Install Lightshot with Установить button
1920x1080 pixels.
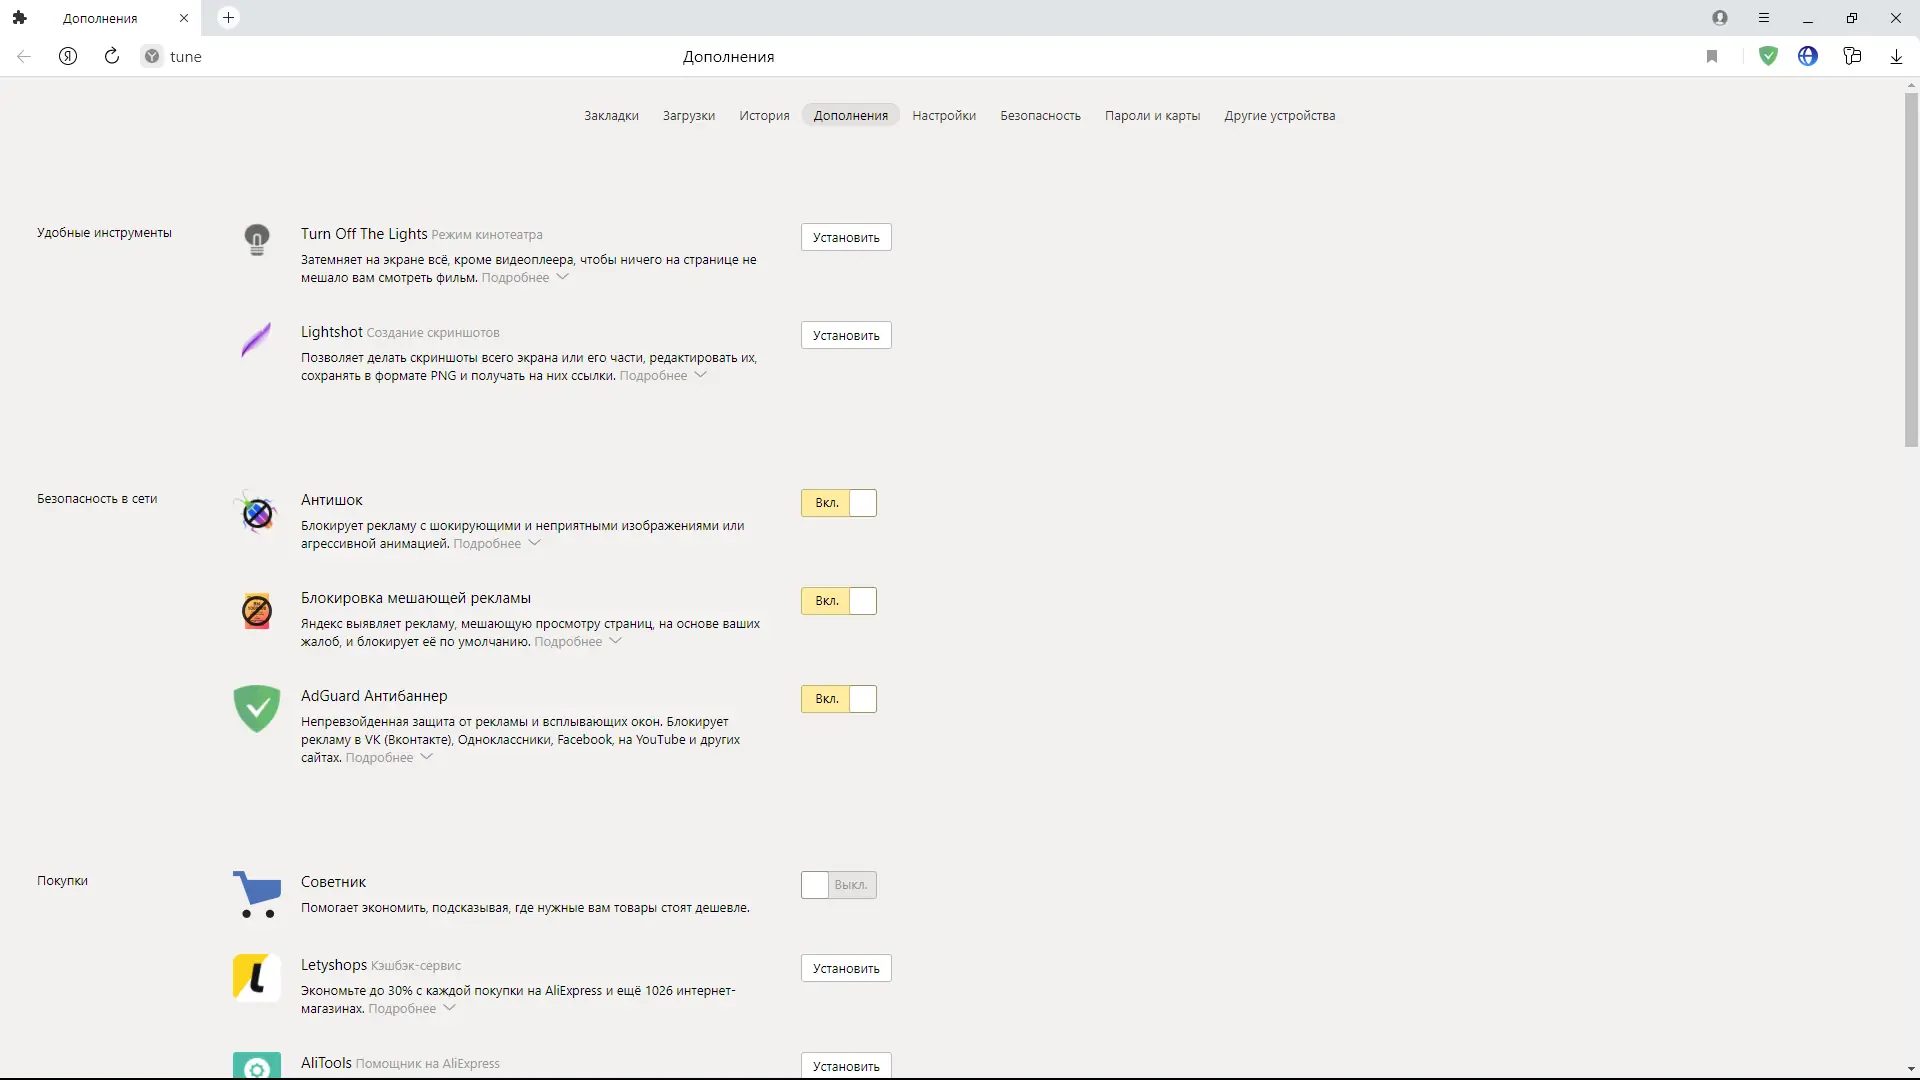pyautogui.click(x=846, y=336)
